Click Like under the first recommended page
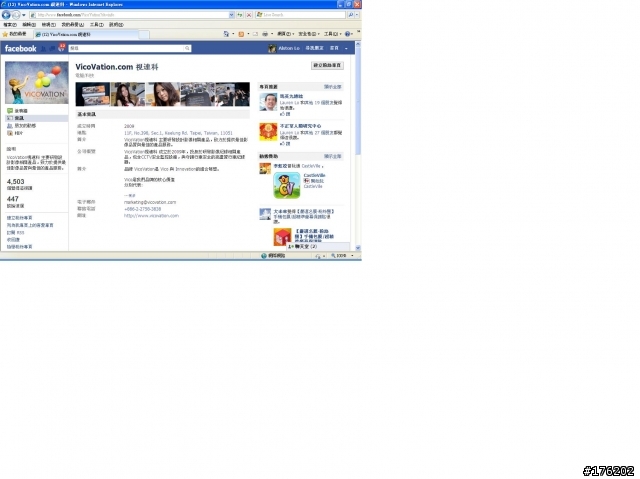 tap(285, 114)
